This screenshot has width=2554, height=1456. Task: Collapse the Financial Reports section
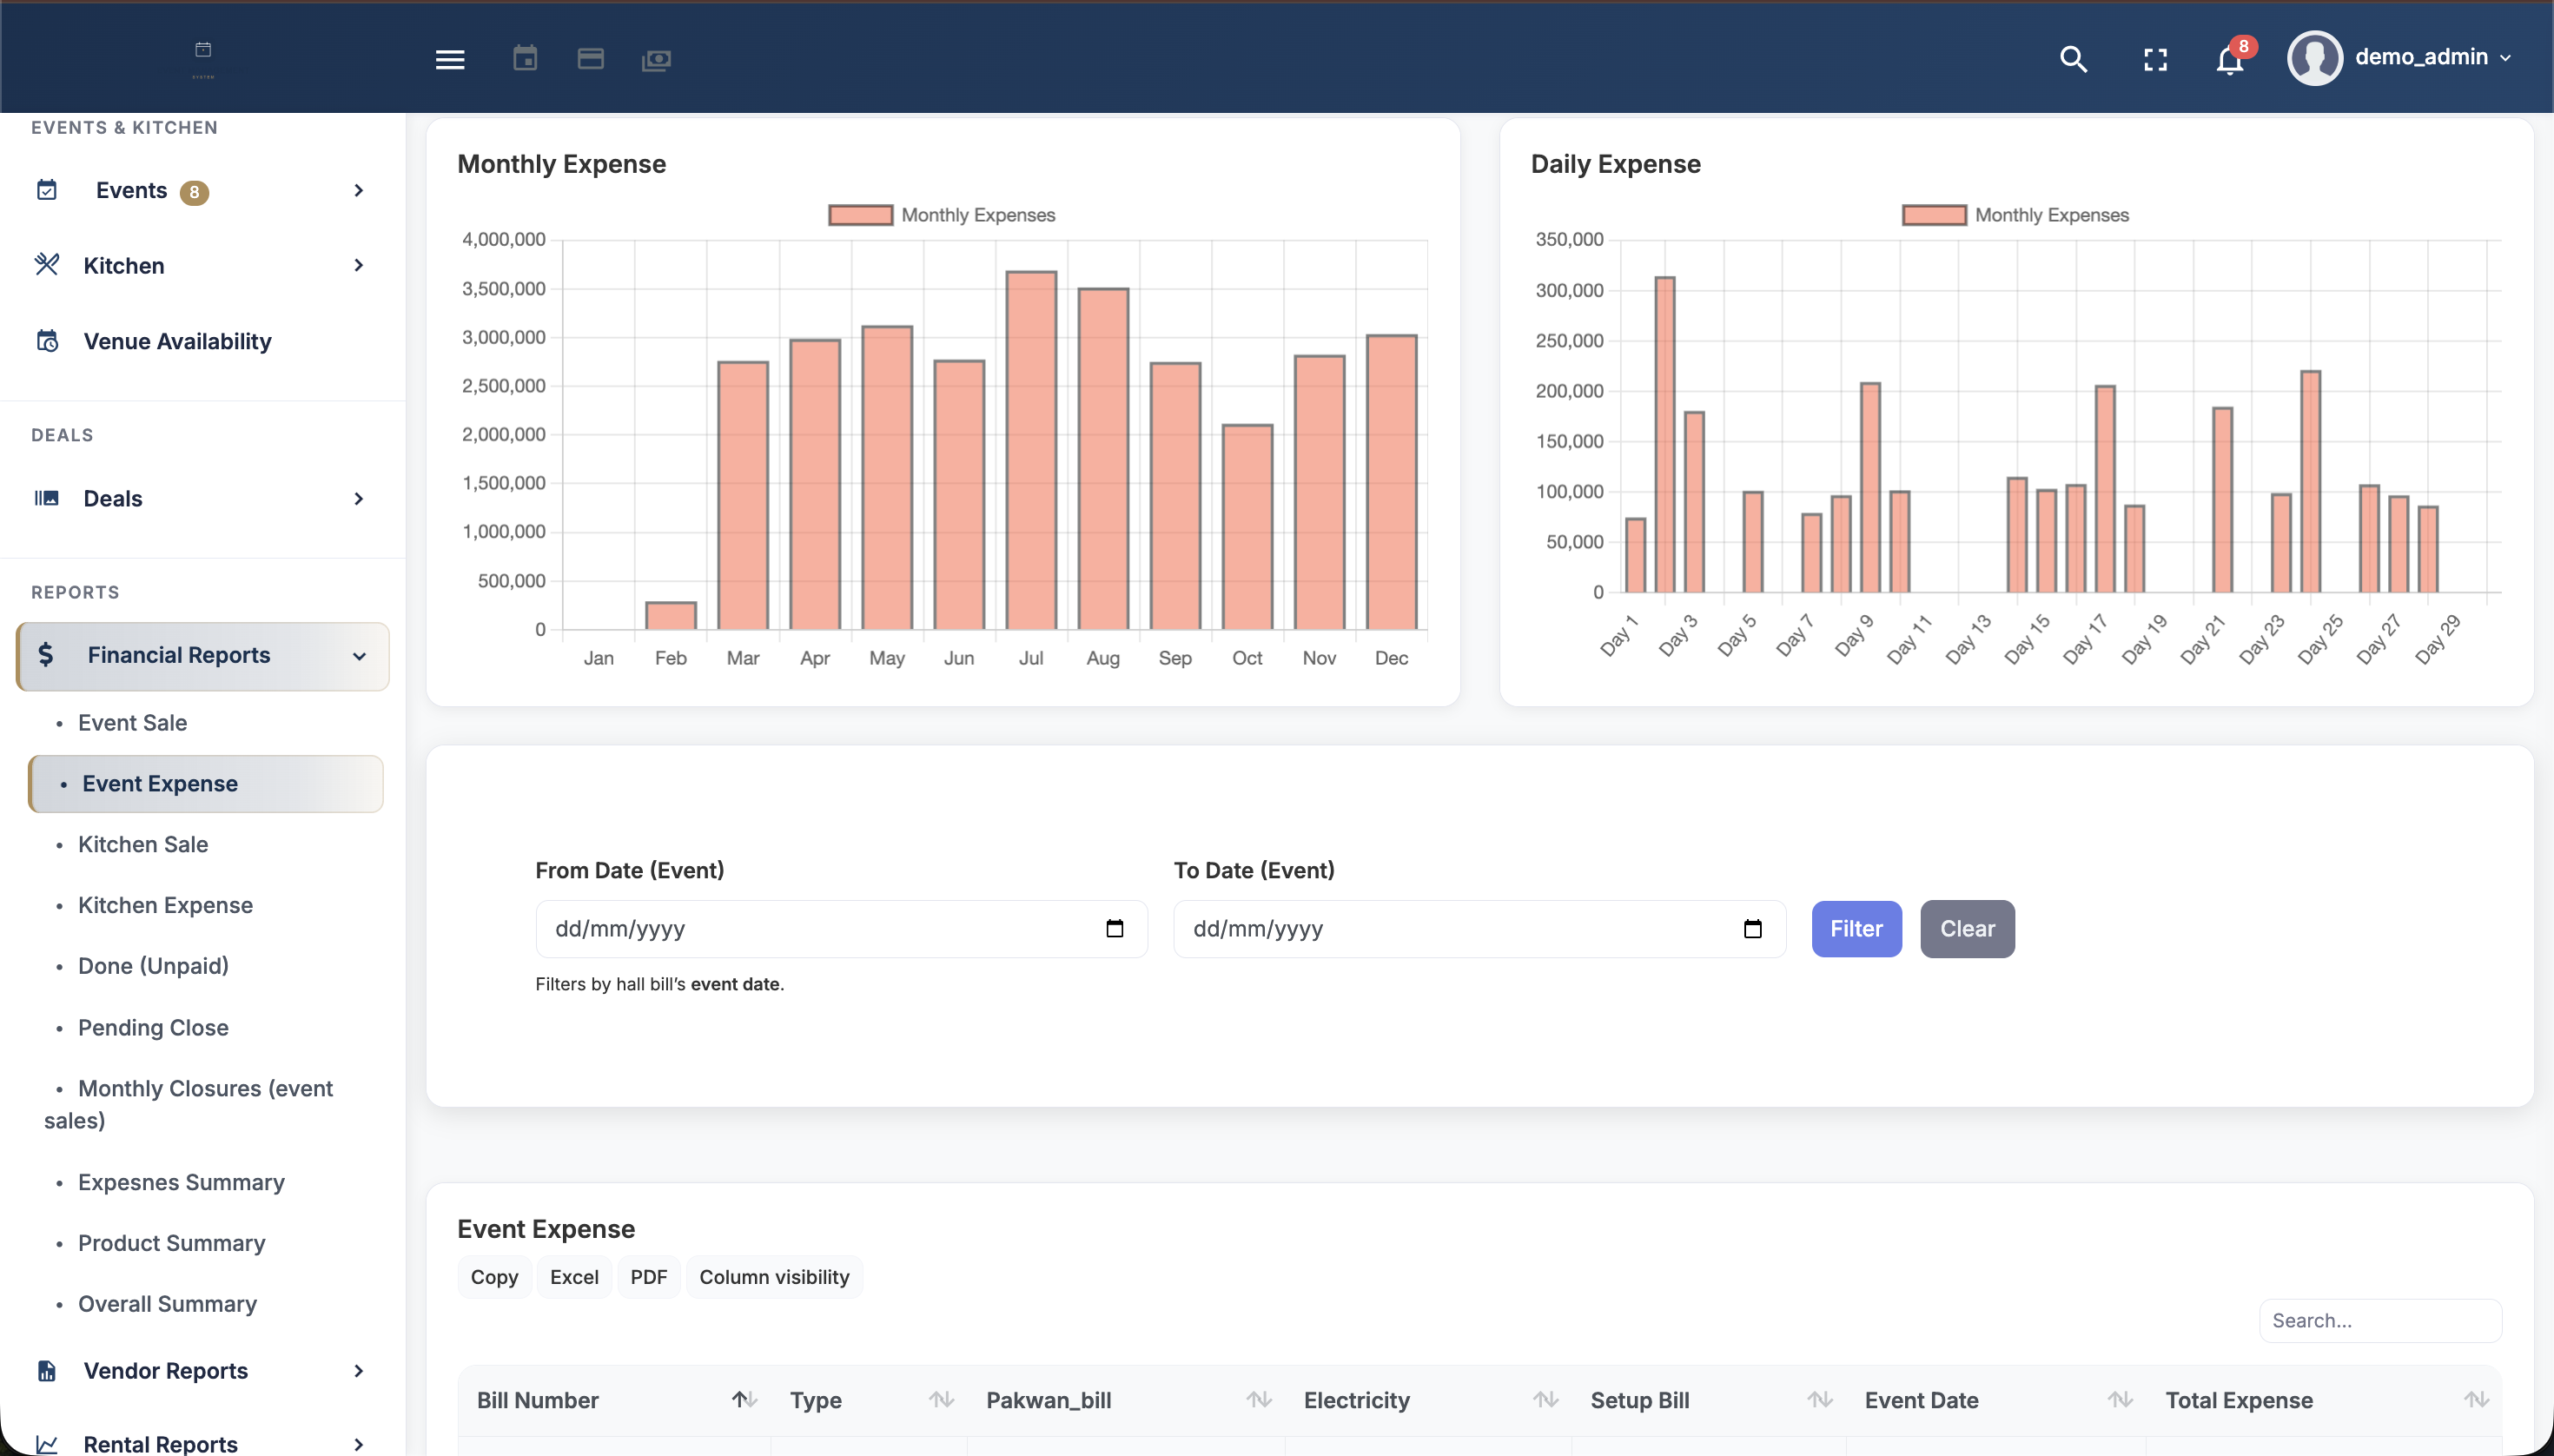203,655
